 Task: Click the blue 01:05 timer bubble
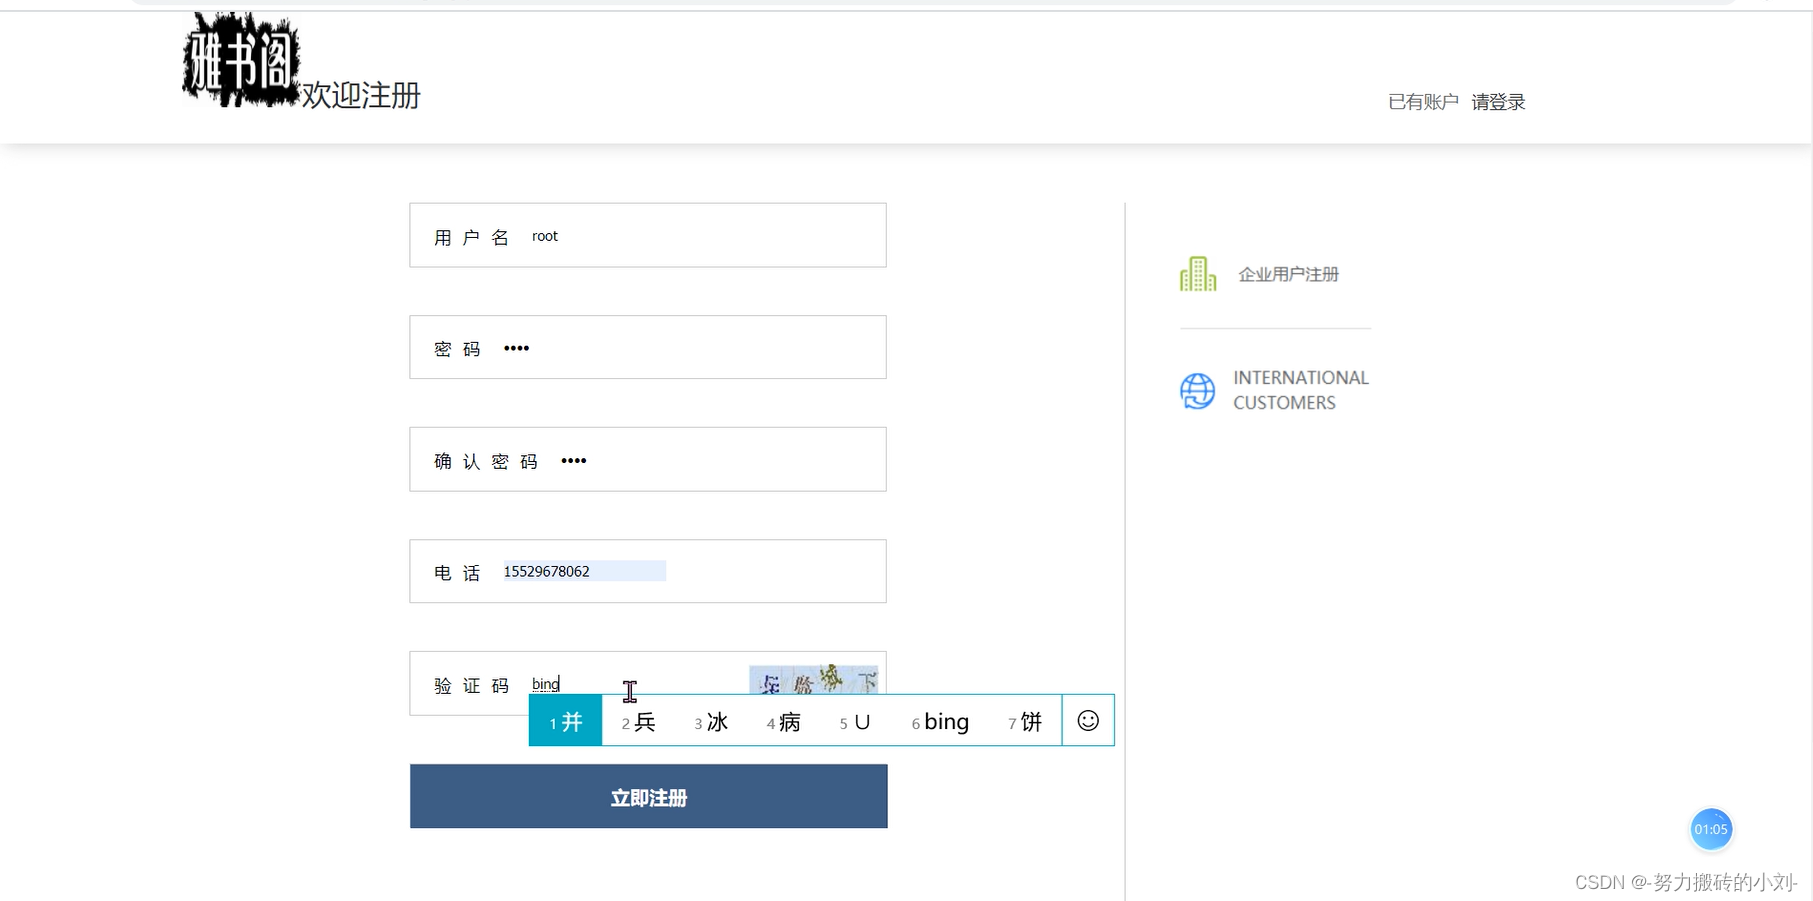tap(1710, 829)
